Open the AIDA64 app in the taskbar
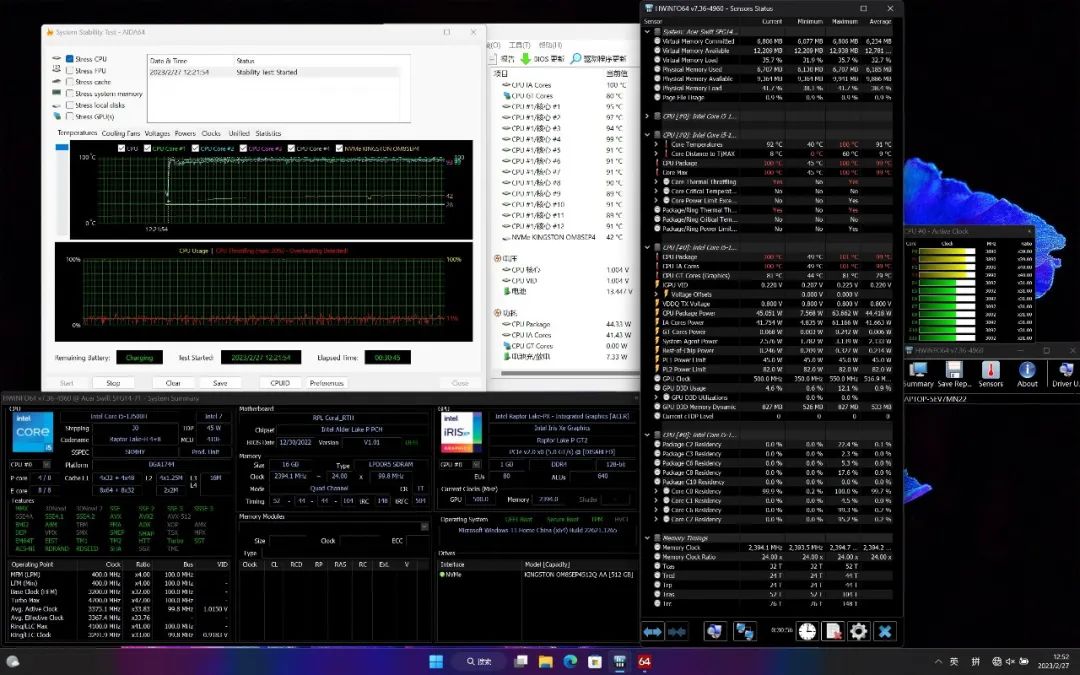Screen dimensions: 1080x675 point(644,661)
